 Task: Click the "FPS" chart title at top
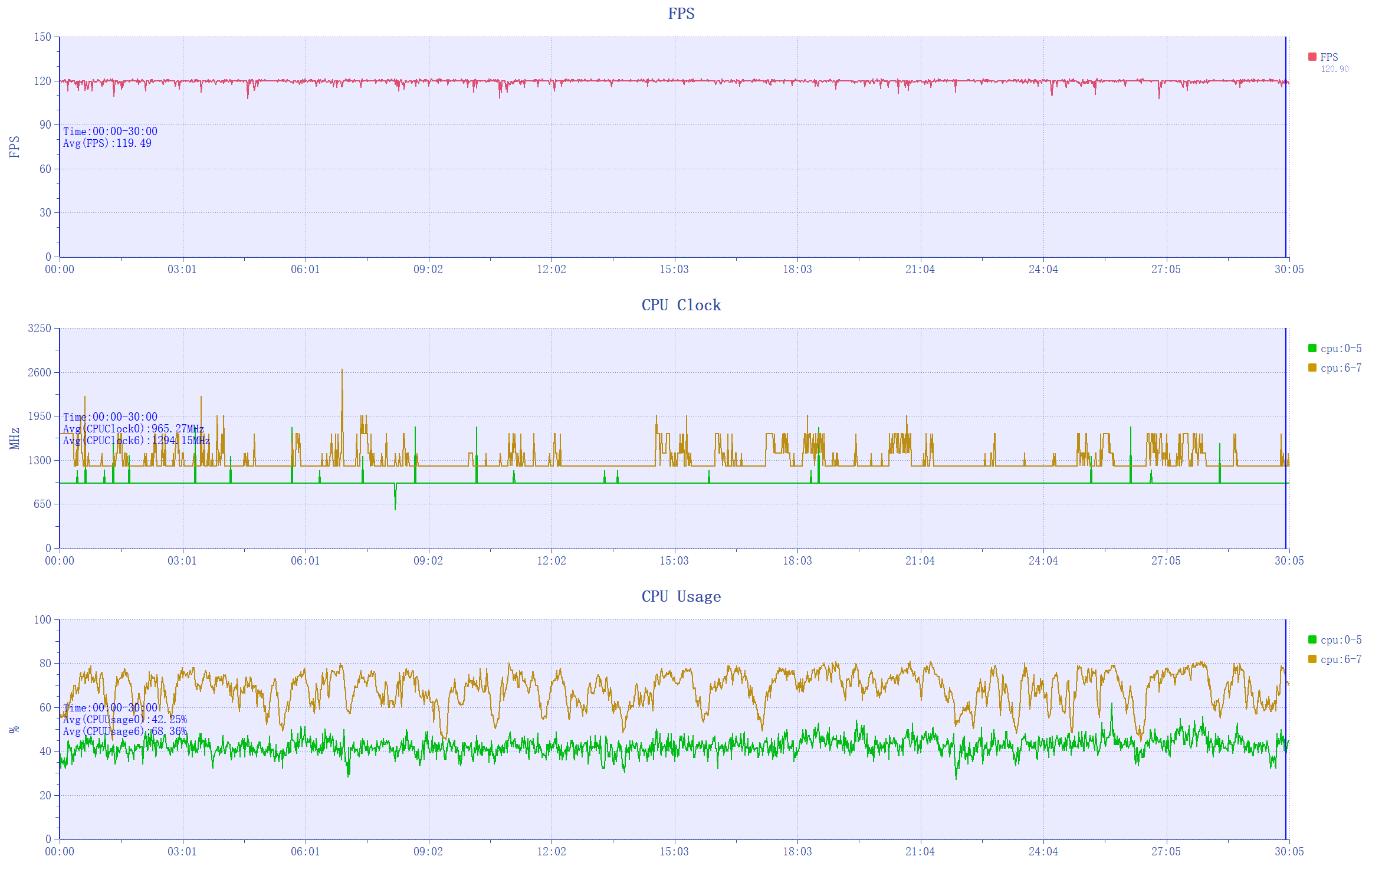pyautogui.click(x=681, y=14)
